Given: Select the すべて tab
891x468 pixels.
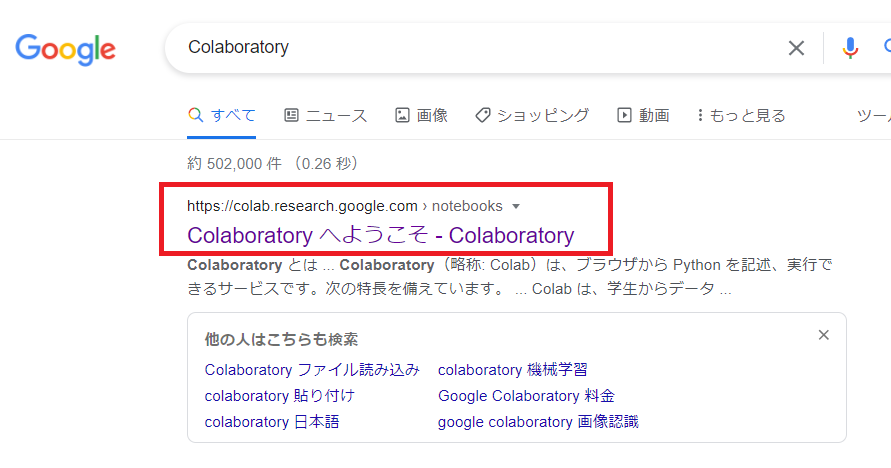Looking at the screenshot, I should (222, 116).
